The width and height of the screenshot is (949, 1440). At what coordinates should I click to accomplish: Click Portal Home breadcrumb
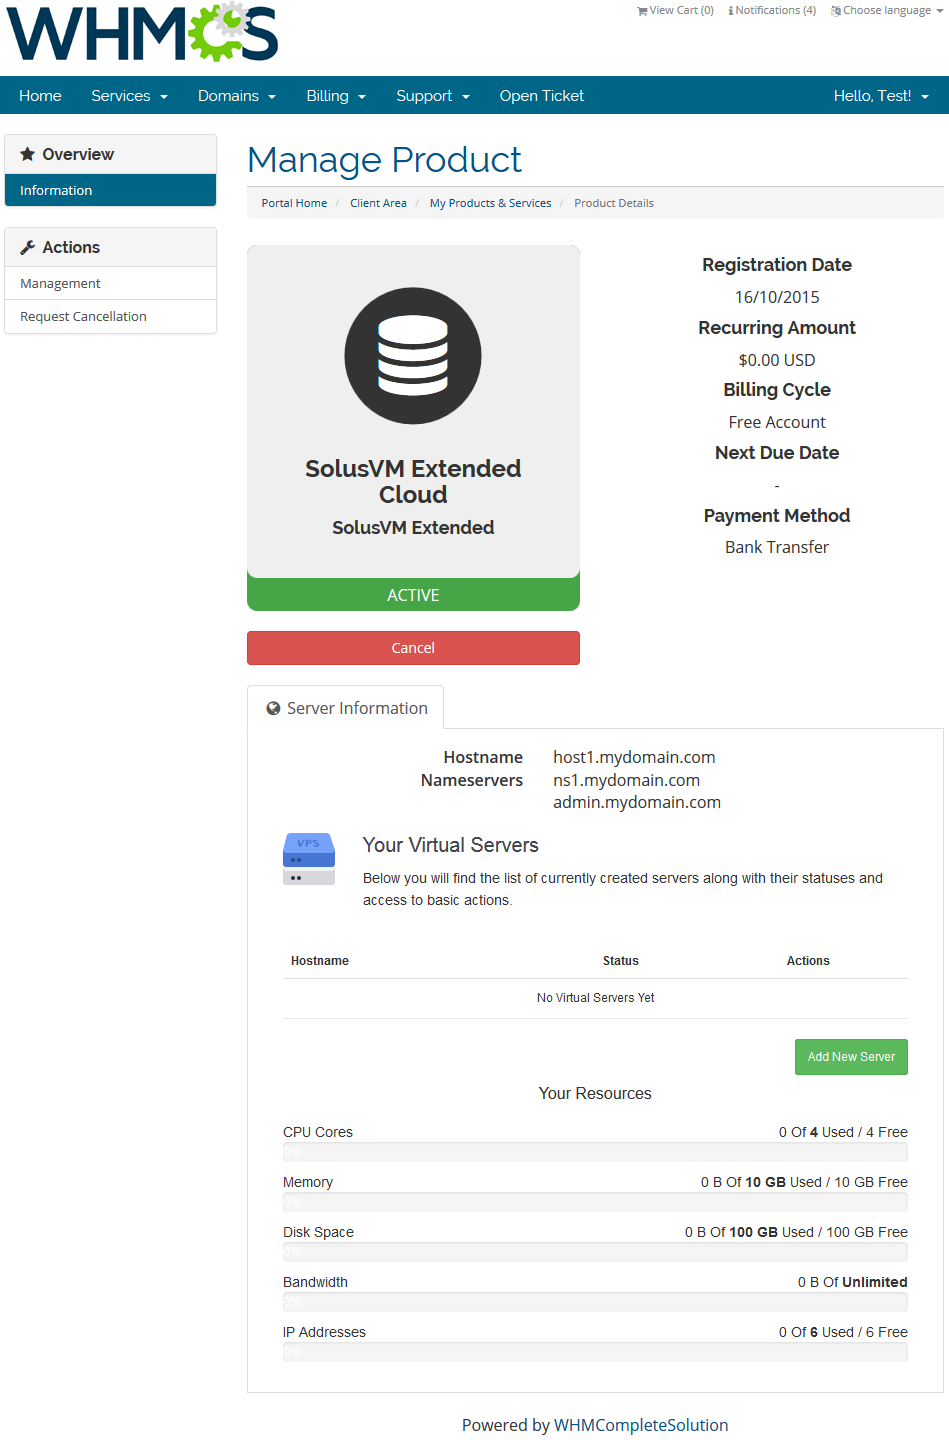pos(294,203)
